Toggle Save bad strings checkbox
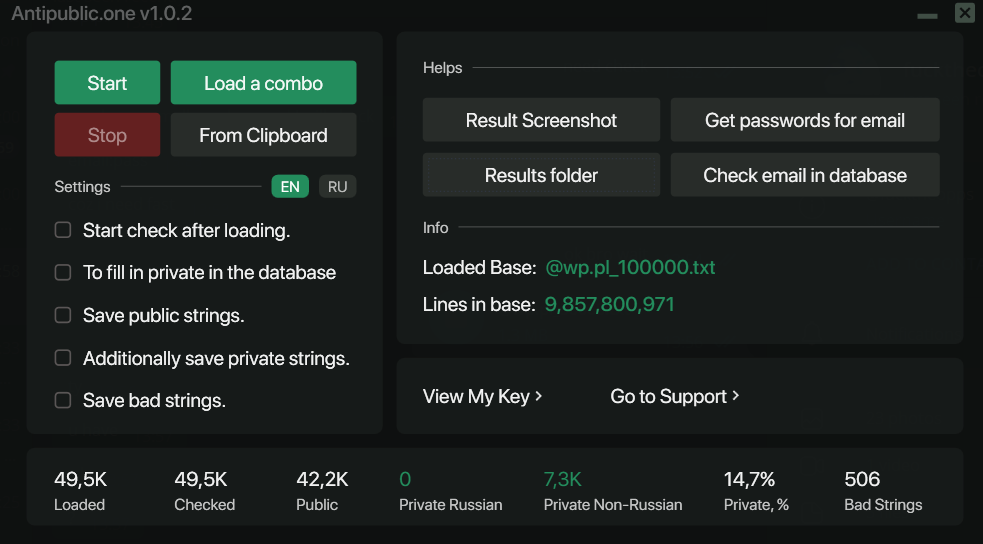 [63, 400]
